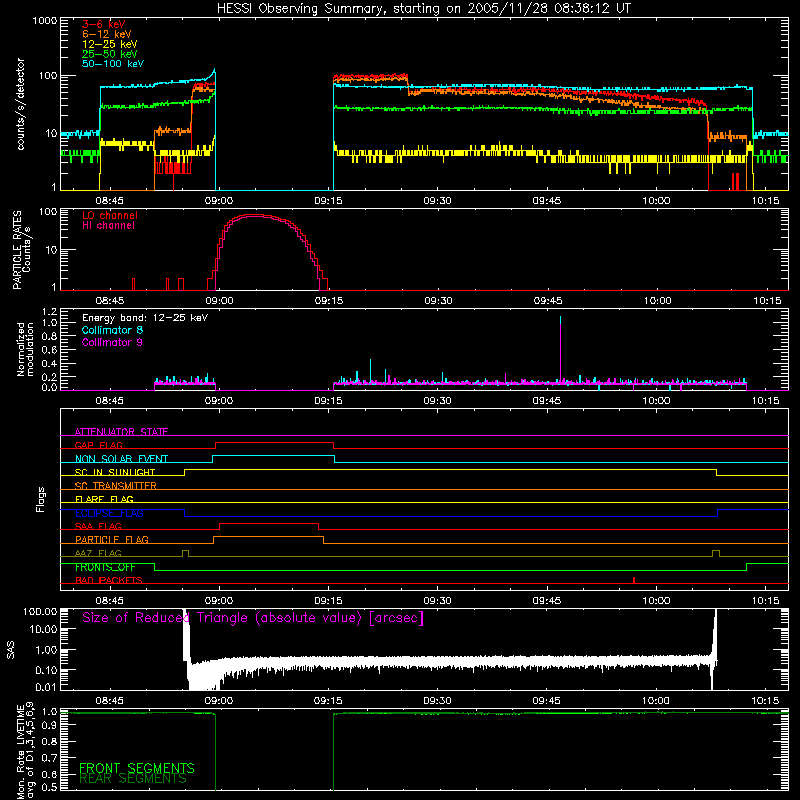
Task: Select the red 3-6 keV legend label
Action: [x=103, y=24]
